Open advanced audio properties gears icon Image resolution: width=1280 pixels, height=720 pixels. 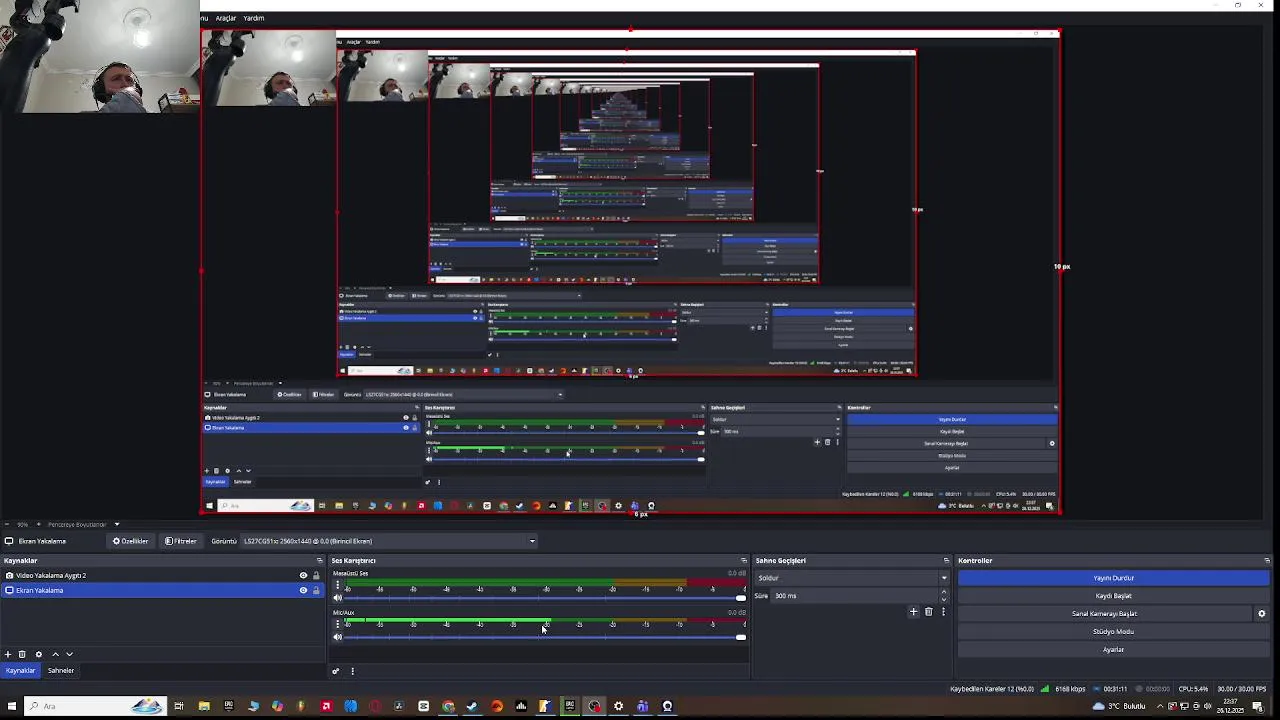pyautogui.click(x=336, y=671)
